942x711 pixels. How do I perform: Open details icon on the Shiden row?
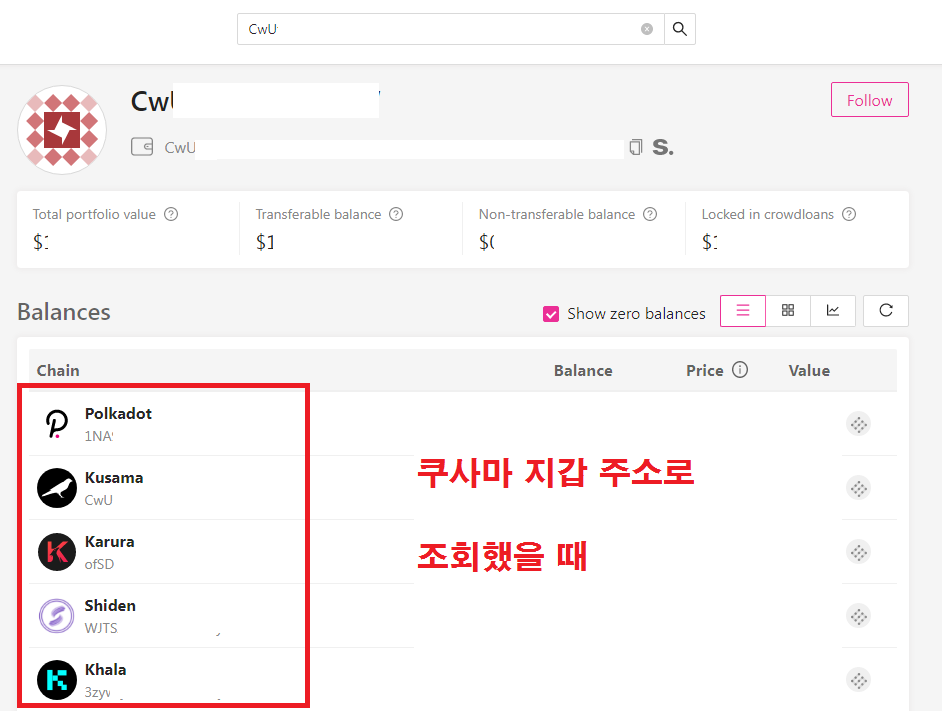point(858,616)
